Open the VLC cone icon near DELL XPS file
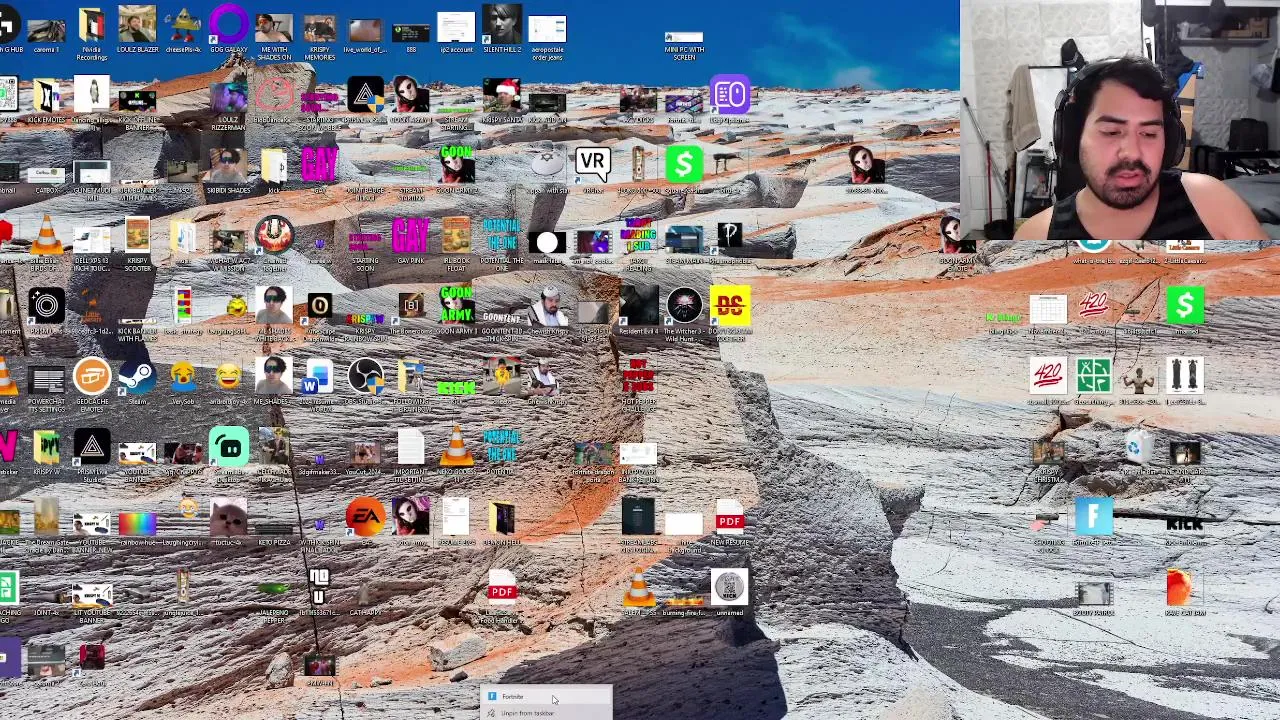This screenshot has width=1280, height=720. pos(46,236)
